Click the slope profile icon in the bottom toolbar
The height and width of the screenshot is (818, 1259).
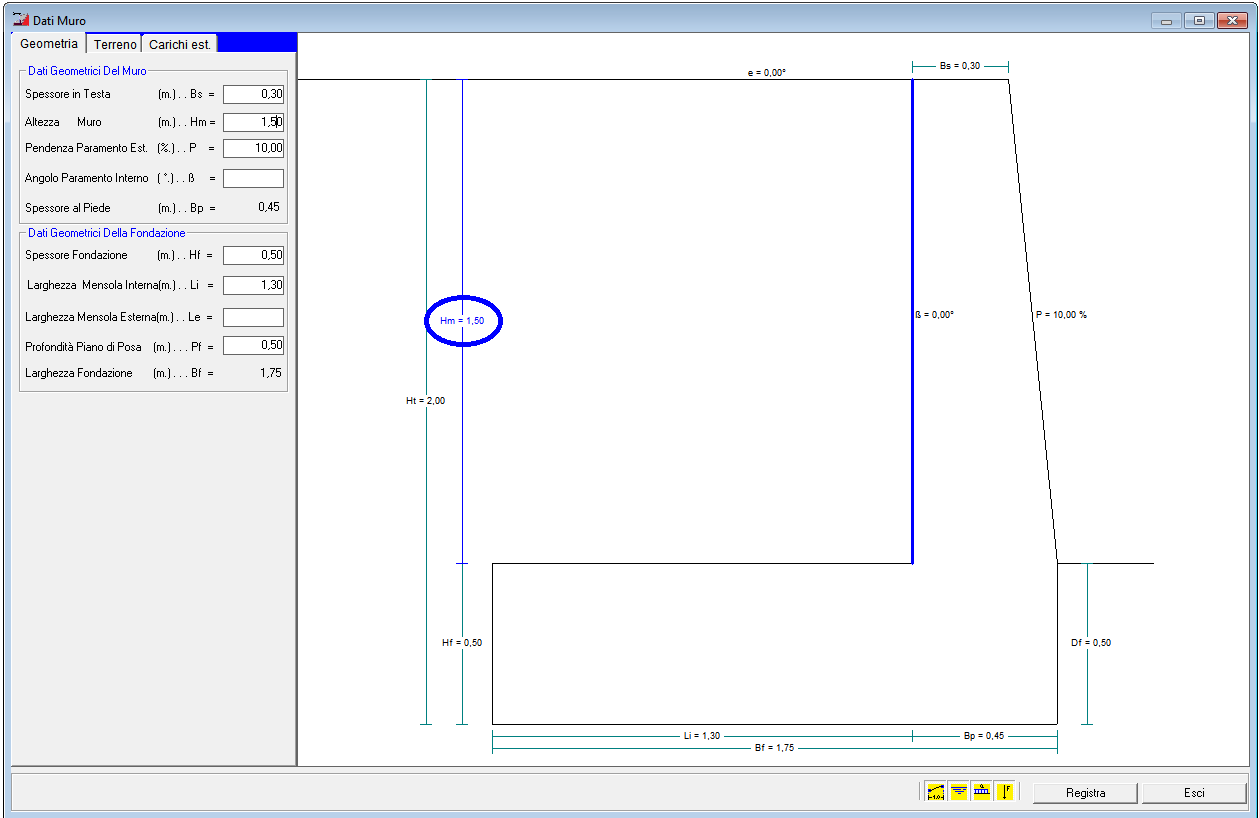936,792
